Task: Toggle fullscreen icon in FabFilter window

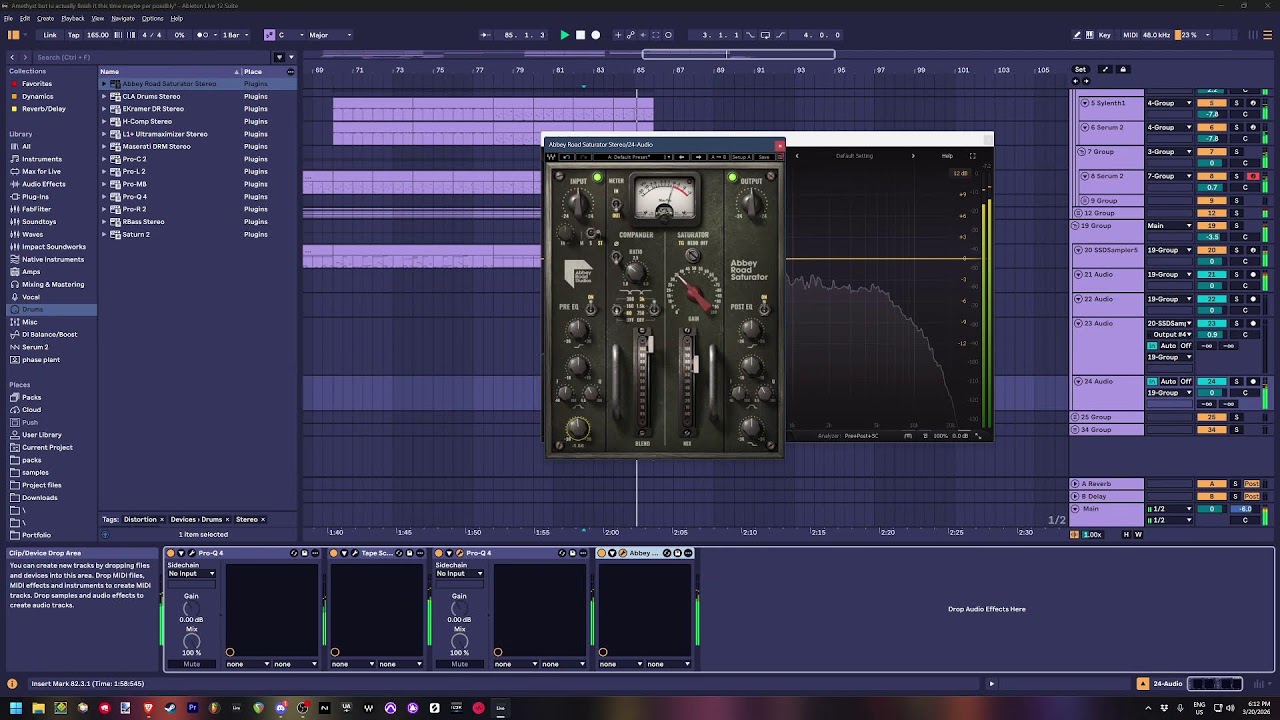Action: pos(972,156)
